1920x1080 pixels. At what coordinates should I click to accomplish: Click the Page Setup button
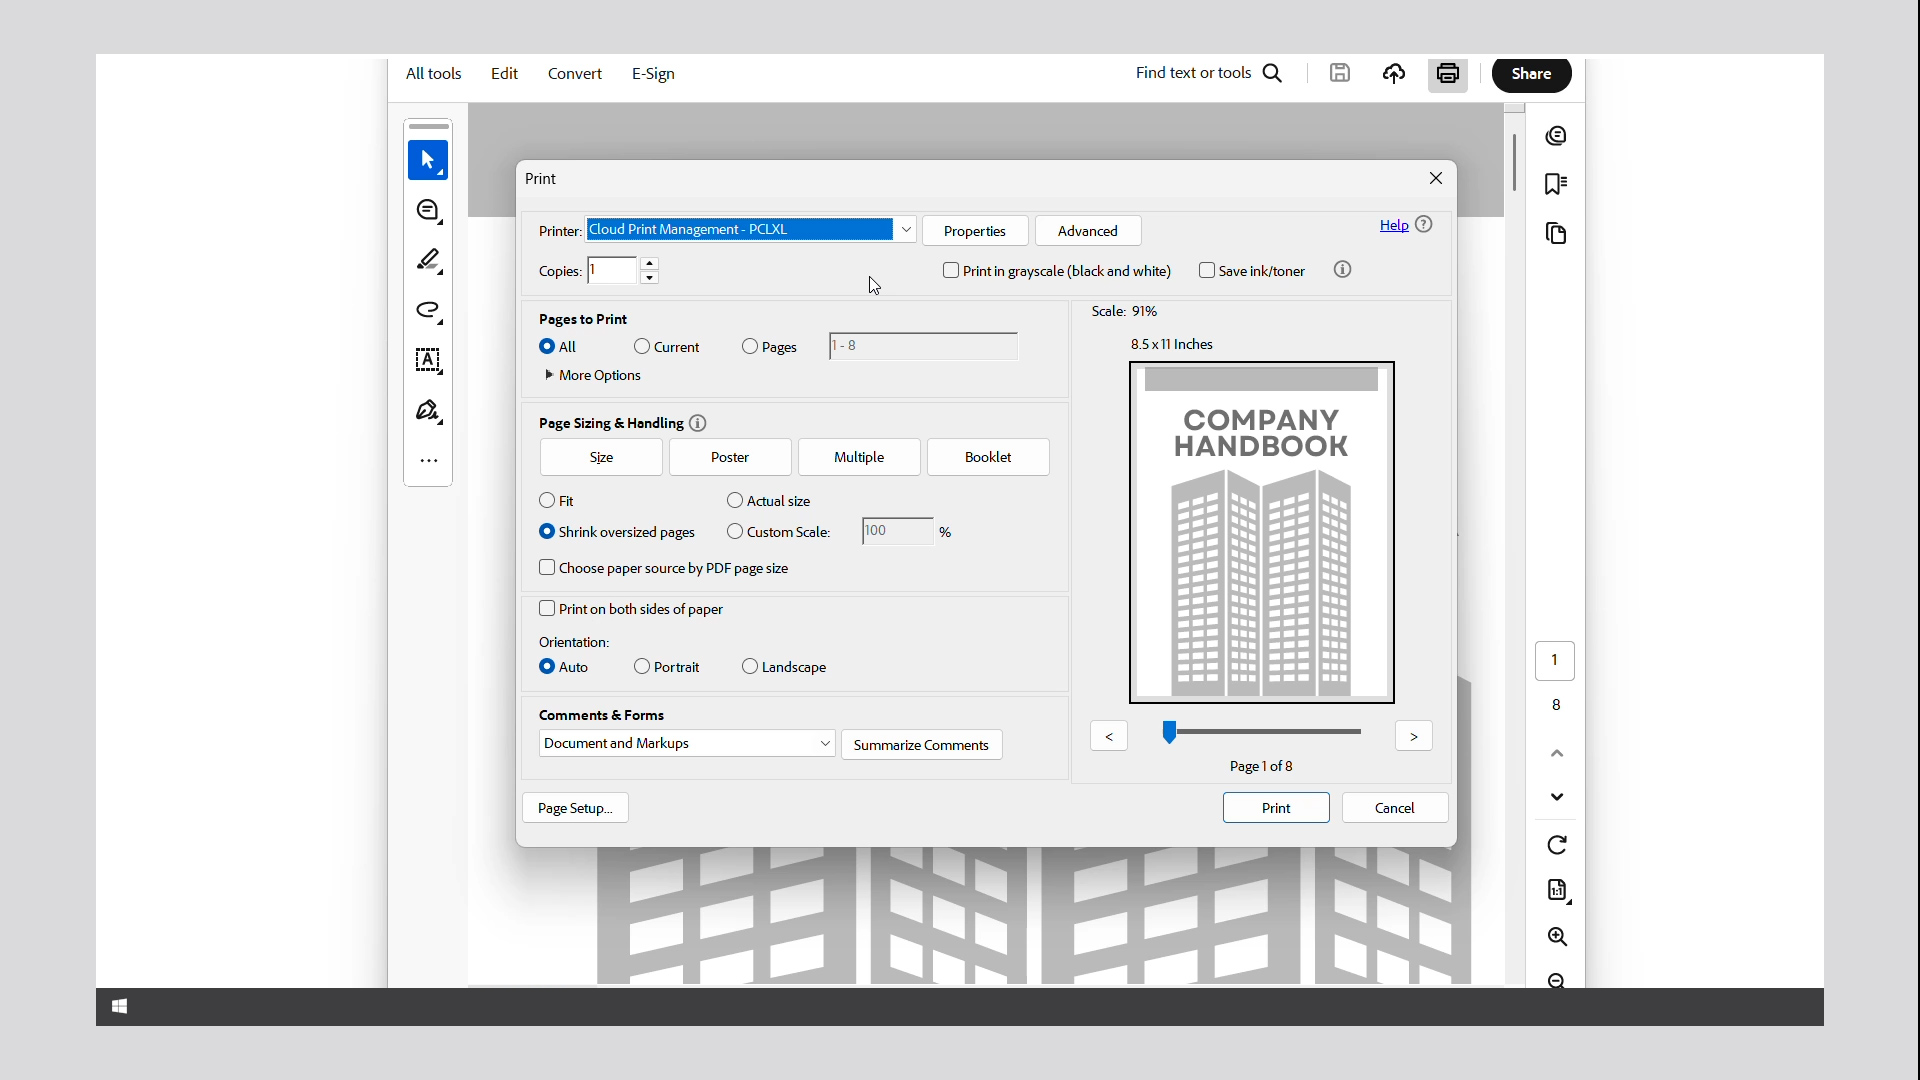tap(575, 808)
